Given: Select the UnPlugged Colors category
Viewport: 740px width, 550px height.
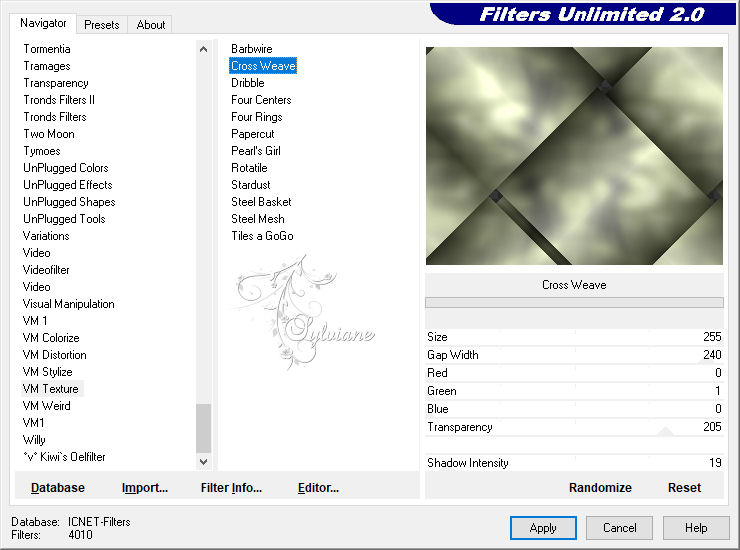Looking at the screenshot, I should pos(66,168).
